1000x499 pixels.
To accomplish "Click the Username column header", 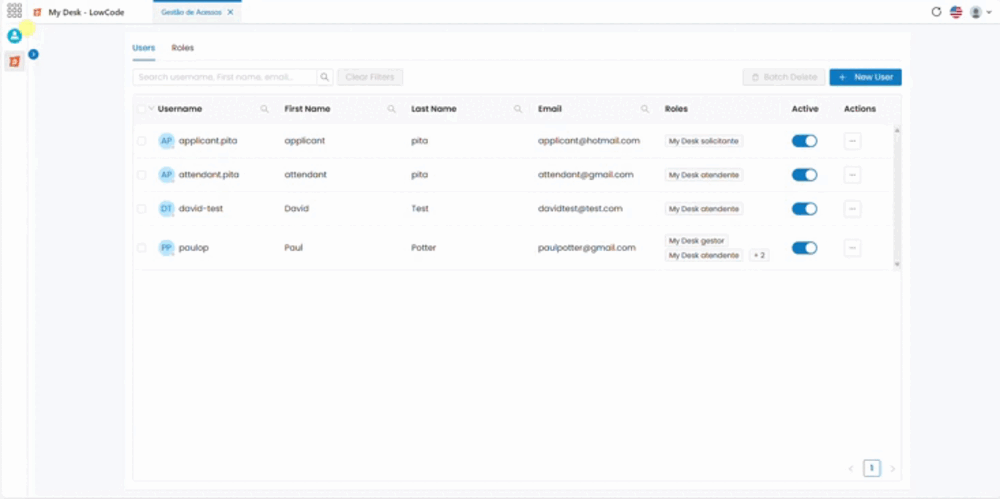I will click(x=180, y=109).
